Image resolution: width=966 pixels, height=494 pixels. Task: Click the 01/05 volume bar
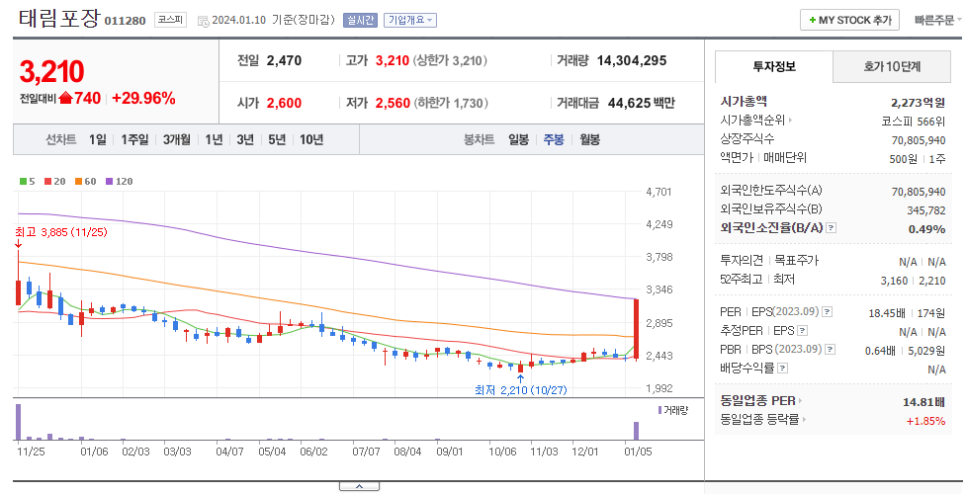[636, 431]
